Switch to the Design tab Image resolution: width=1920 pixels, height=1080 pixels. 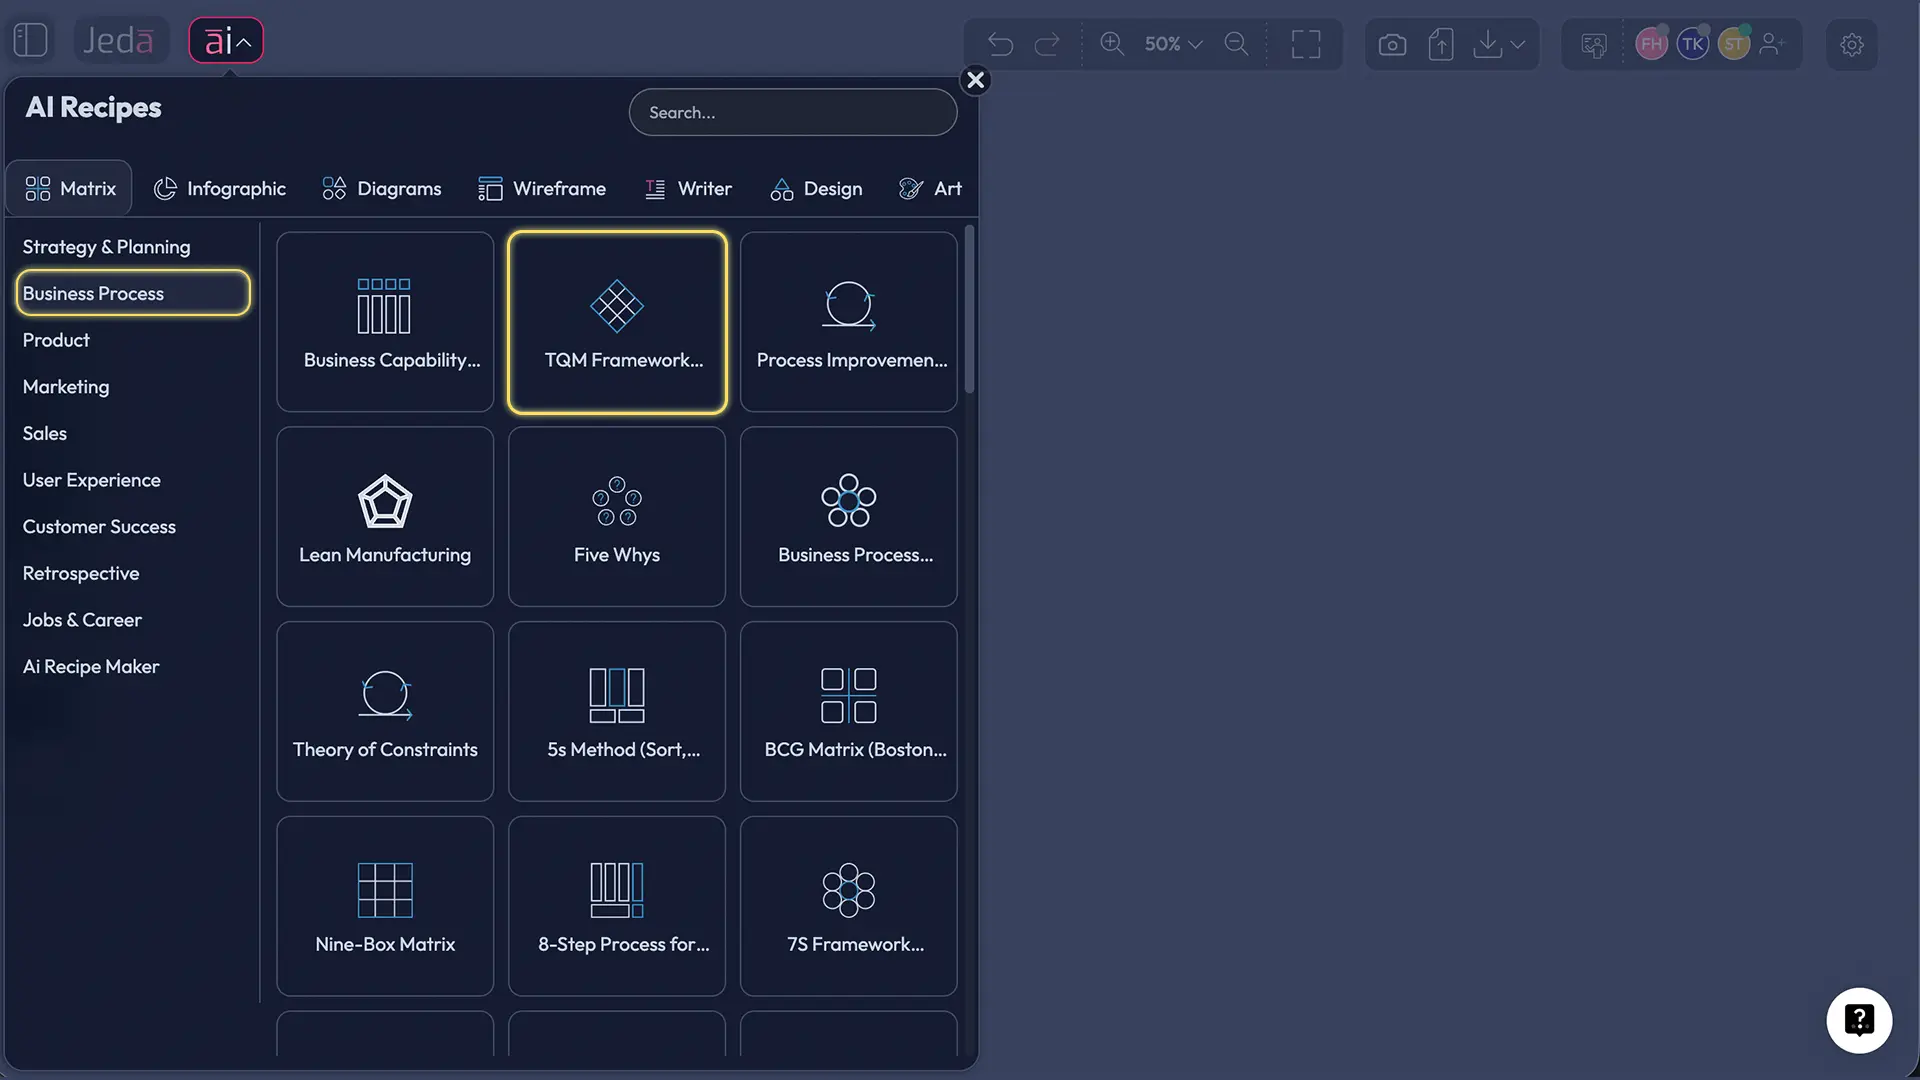tap(817, 188)
